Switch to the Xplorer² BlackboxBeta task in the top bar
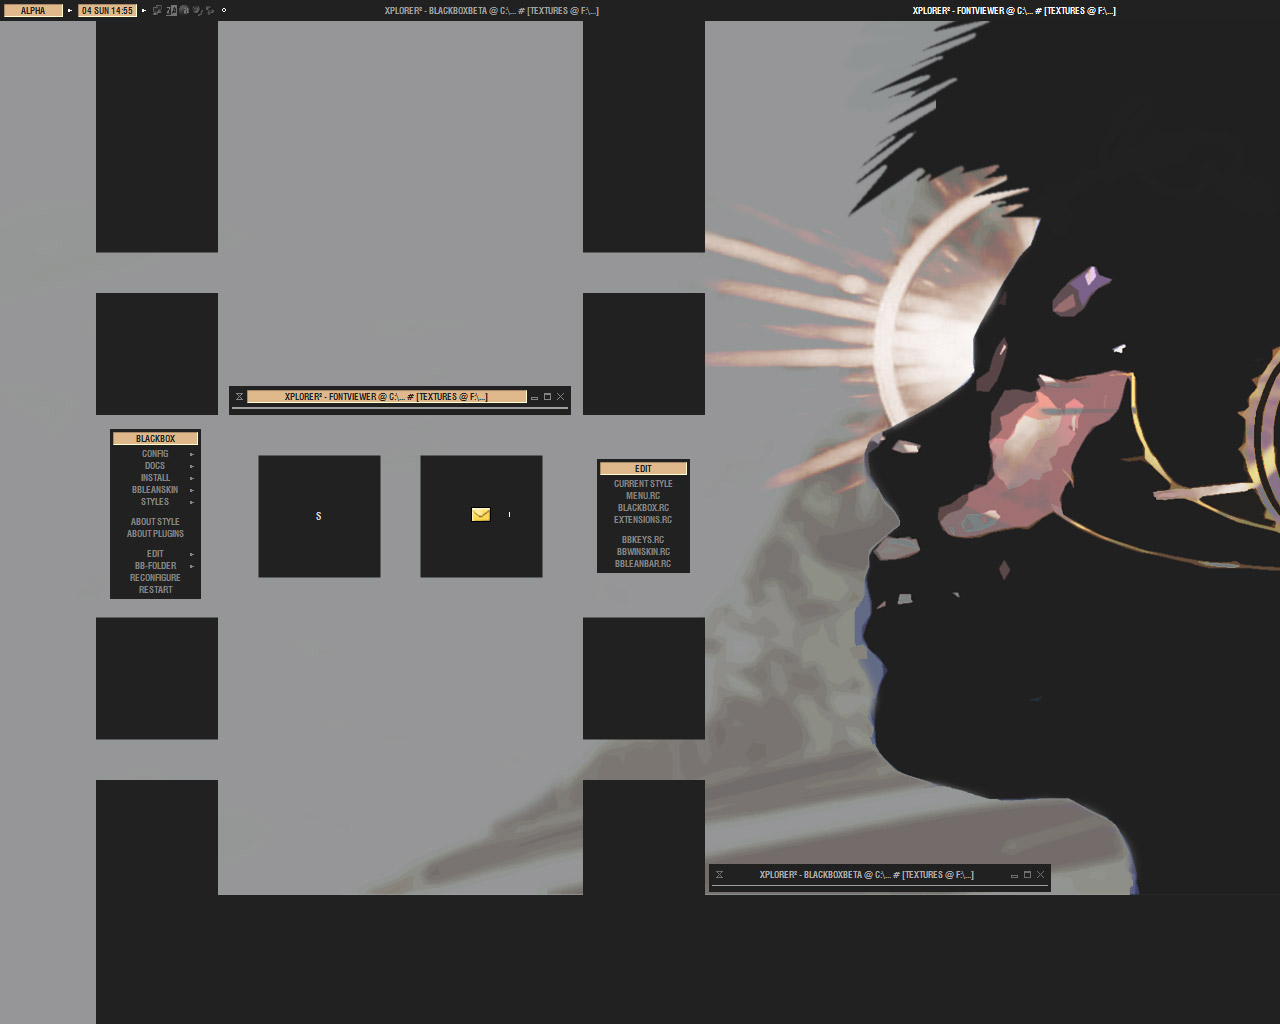Image resolution: width=1280 pixels, height=1024 pixels. pos(492,10)
